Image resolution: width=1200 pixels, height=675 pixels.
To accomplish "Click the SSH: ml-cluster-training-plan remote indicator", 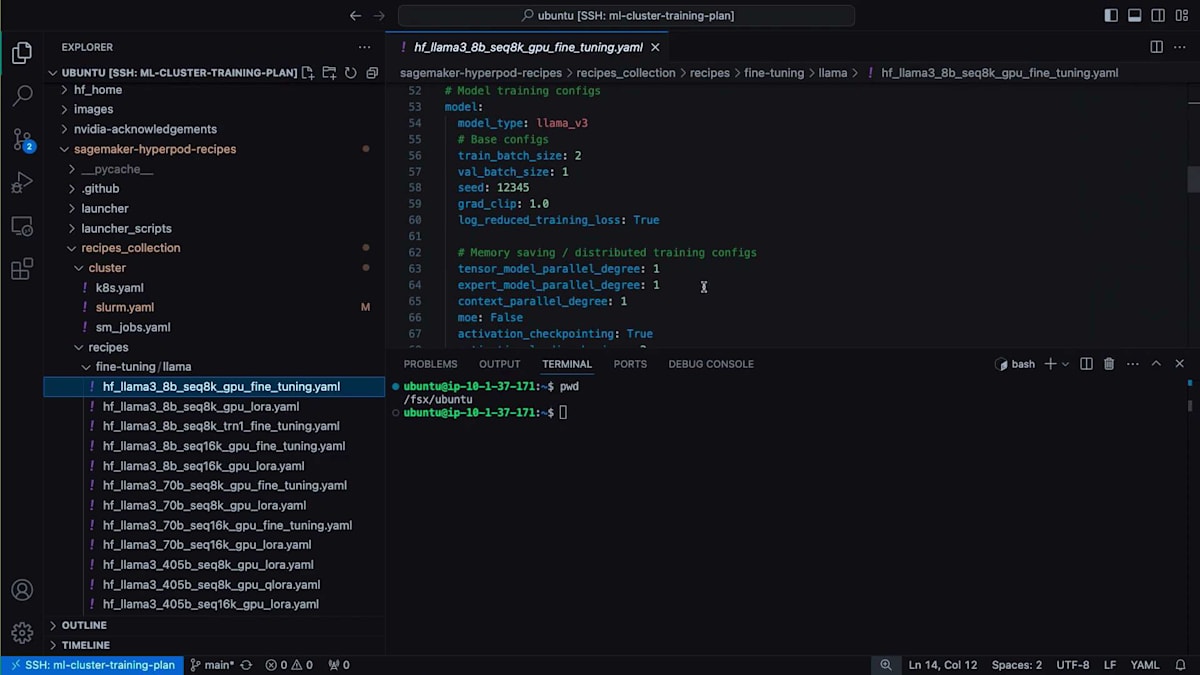I will pos(91,665).
